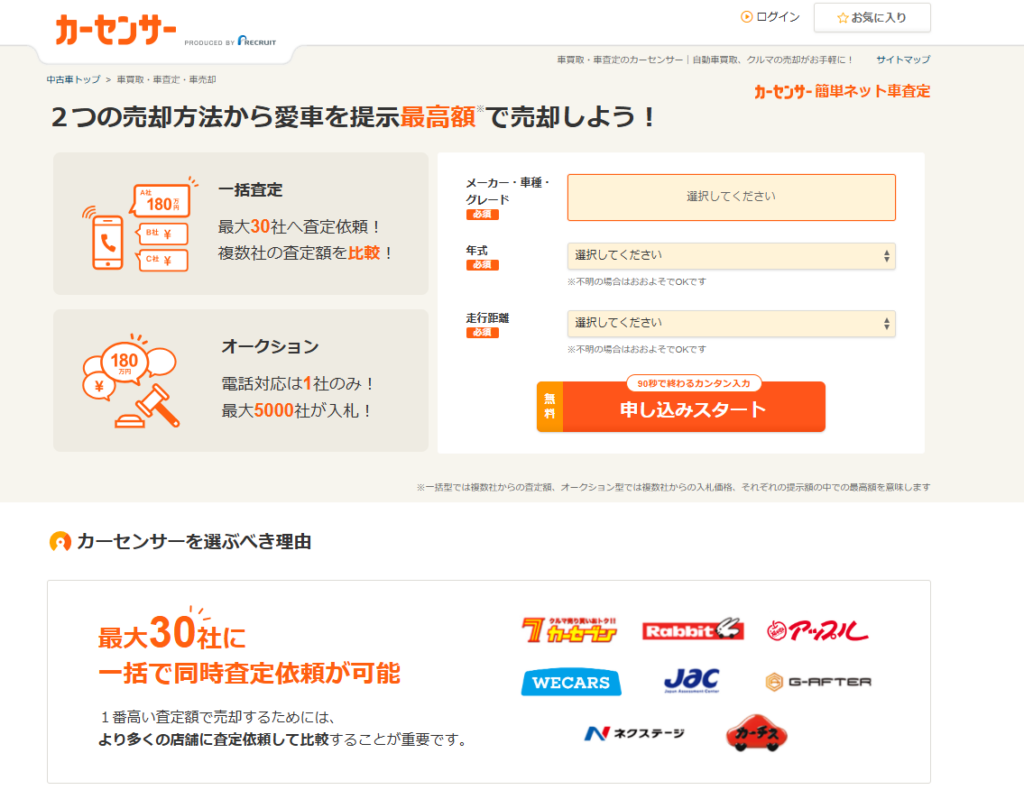Click 一括で同時査定依頼が可能 heading

(x=249, y=673)
